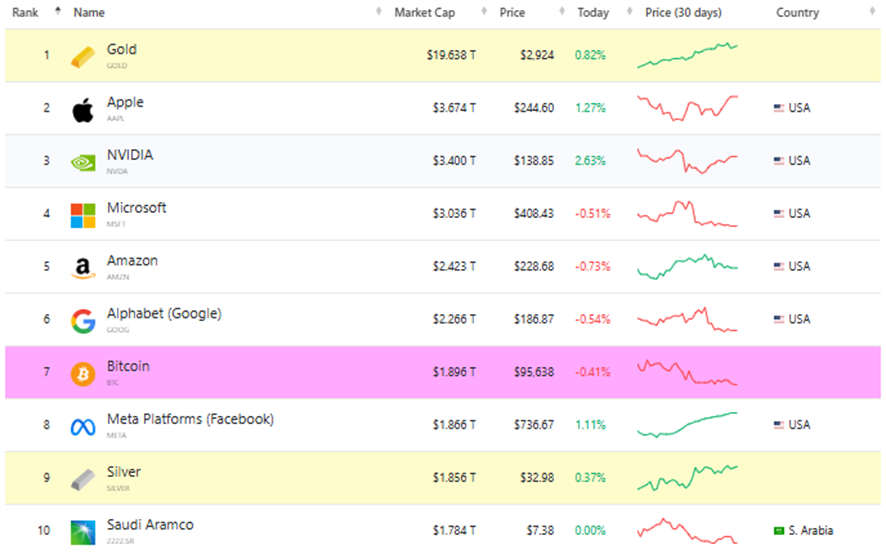Sort table by Rank column
Viewport: 886px width, 554px height.
(x=25, y=13)
